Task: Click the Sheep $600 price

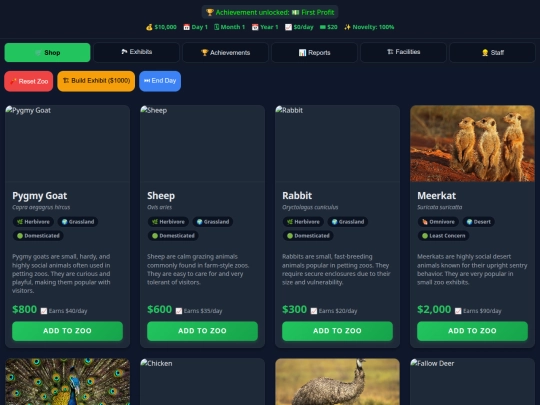Action: point(159,309)
